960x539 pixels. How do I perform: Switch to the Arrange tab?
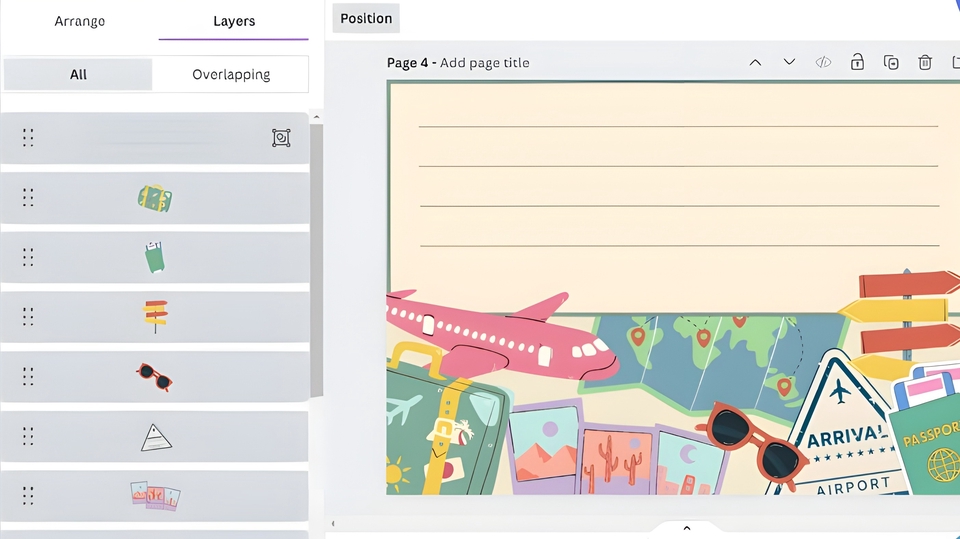[80, 21]
